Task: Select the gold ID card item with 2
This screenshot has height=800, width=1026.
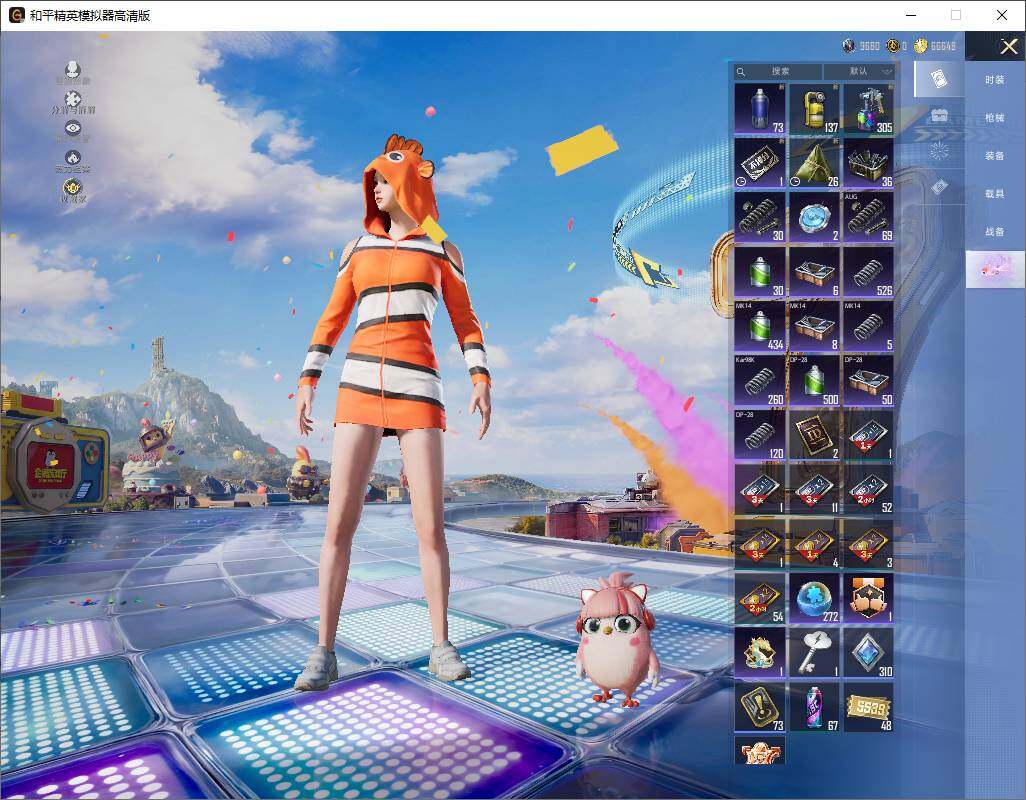Action: click(x=814, y=435)
